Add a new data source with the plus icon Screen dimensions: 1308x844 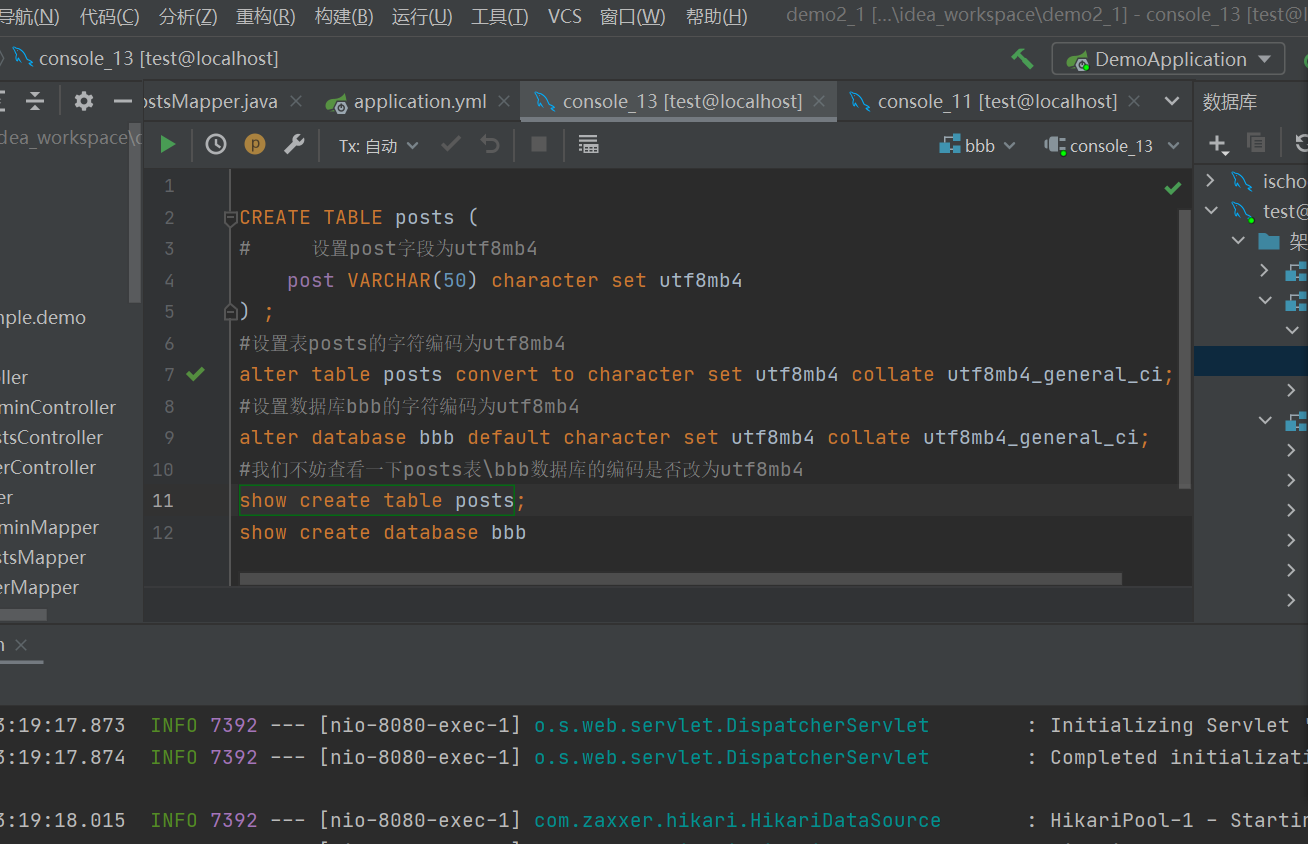1218,143
